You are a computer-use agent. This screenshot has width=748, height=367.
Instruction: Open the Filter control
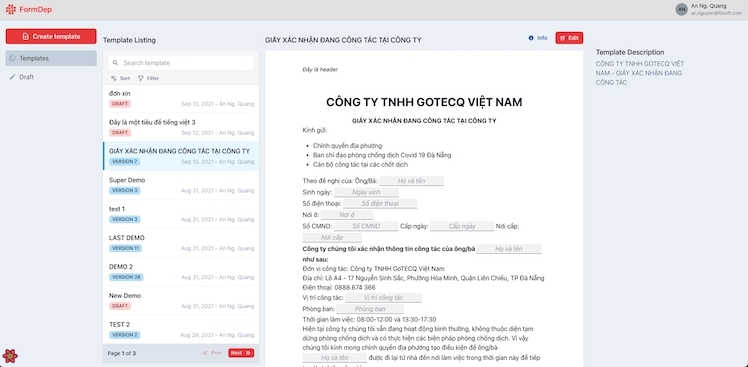148,78
